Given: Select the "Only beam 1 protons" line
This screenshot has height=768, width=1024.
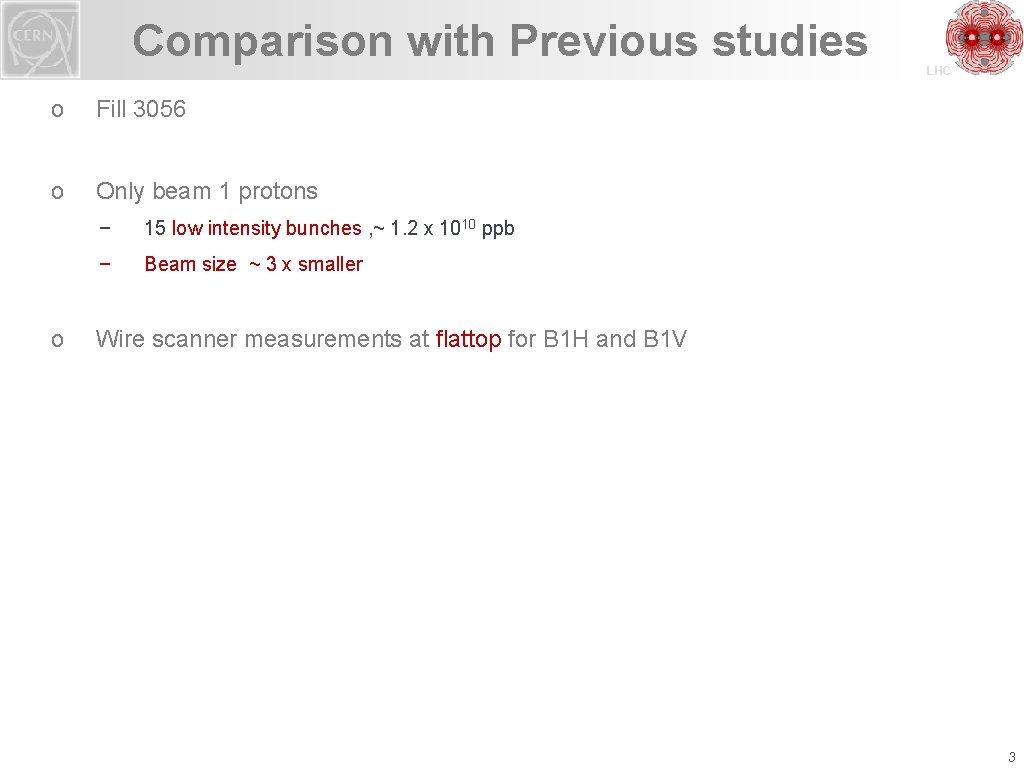Looking at the screenshot, I should pyautogui.click(x=206, y=191).
